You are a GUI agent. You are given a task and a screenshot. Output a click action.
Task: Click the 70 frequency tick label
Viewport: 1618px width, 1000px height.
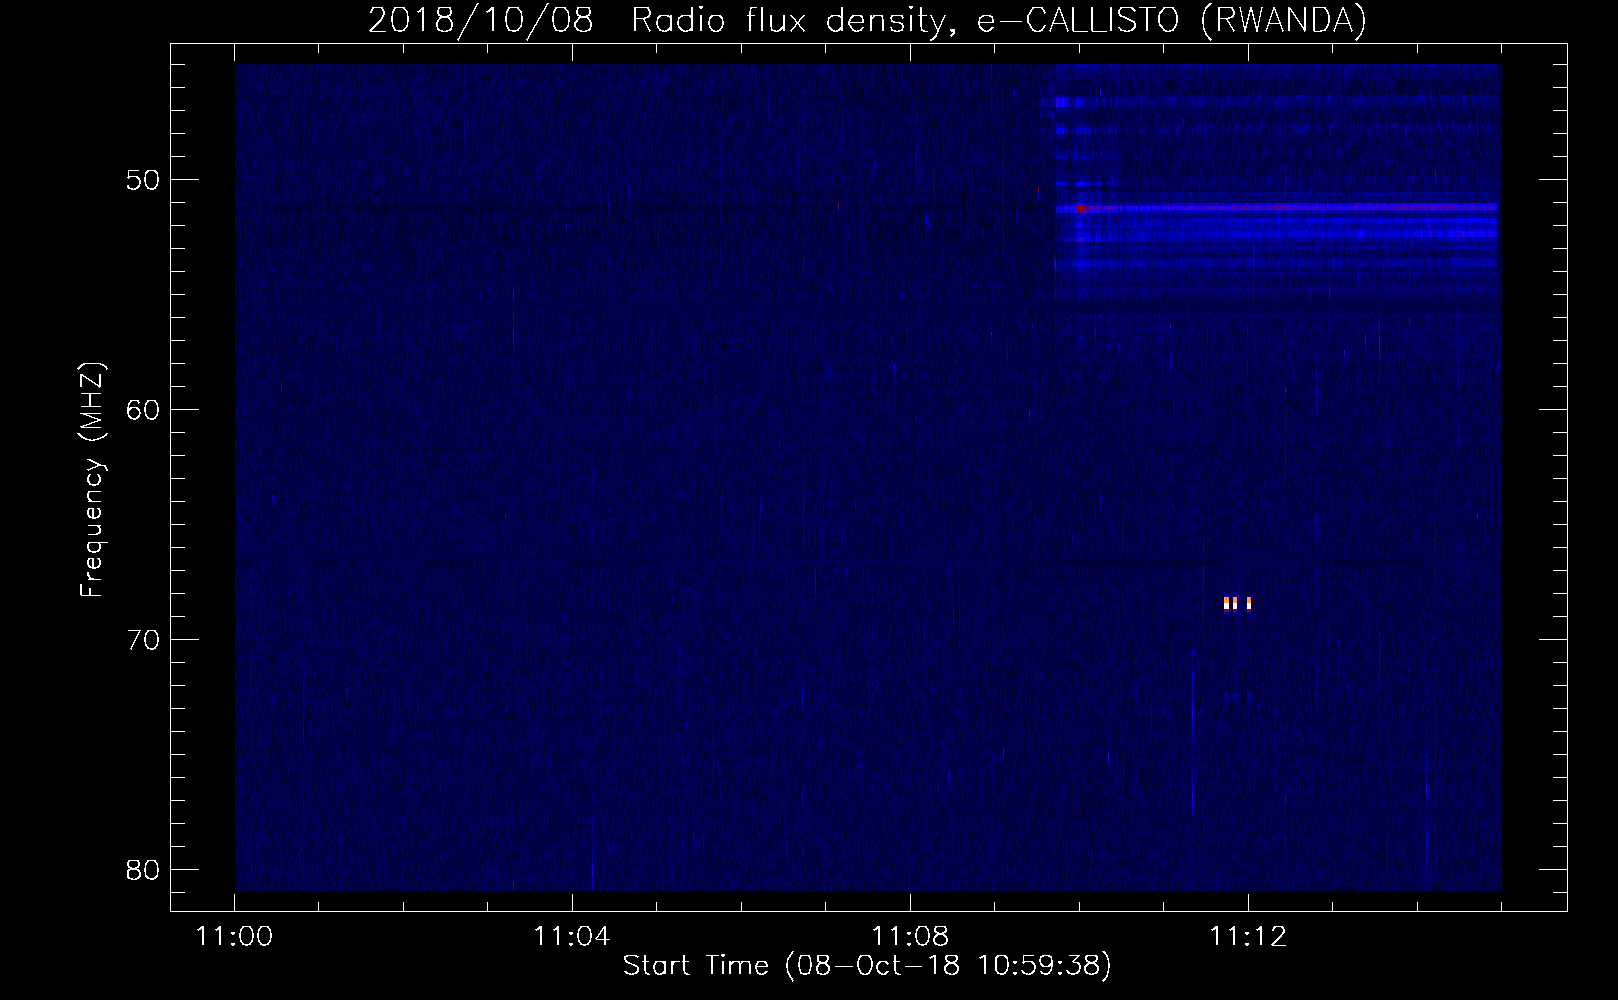tap(144, 640)
